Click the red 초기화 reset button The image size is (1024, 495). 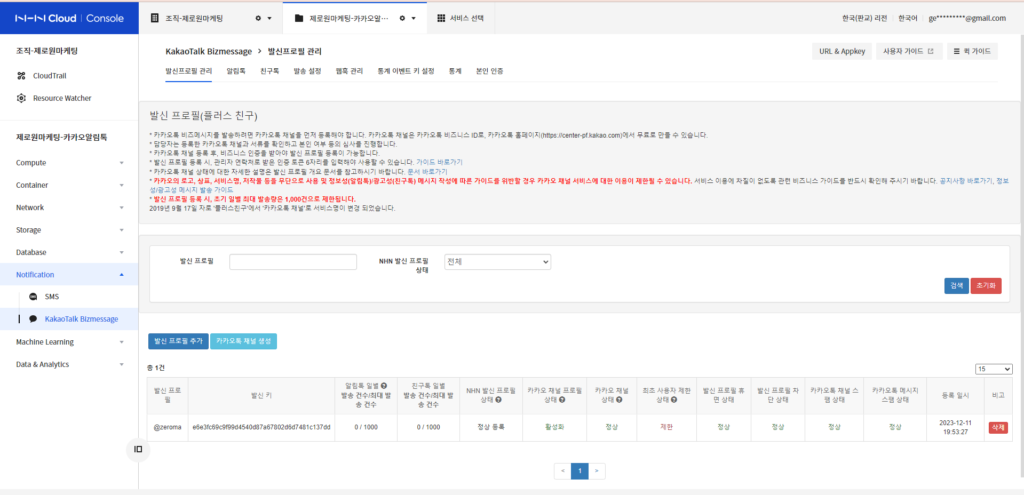click(985, 286)
